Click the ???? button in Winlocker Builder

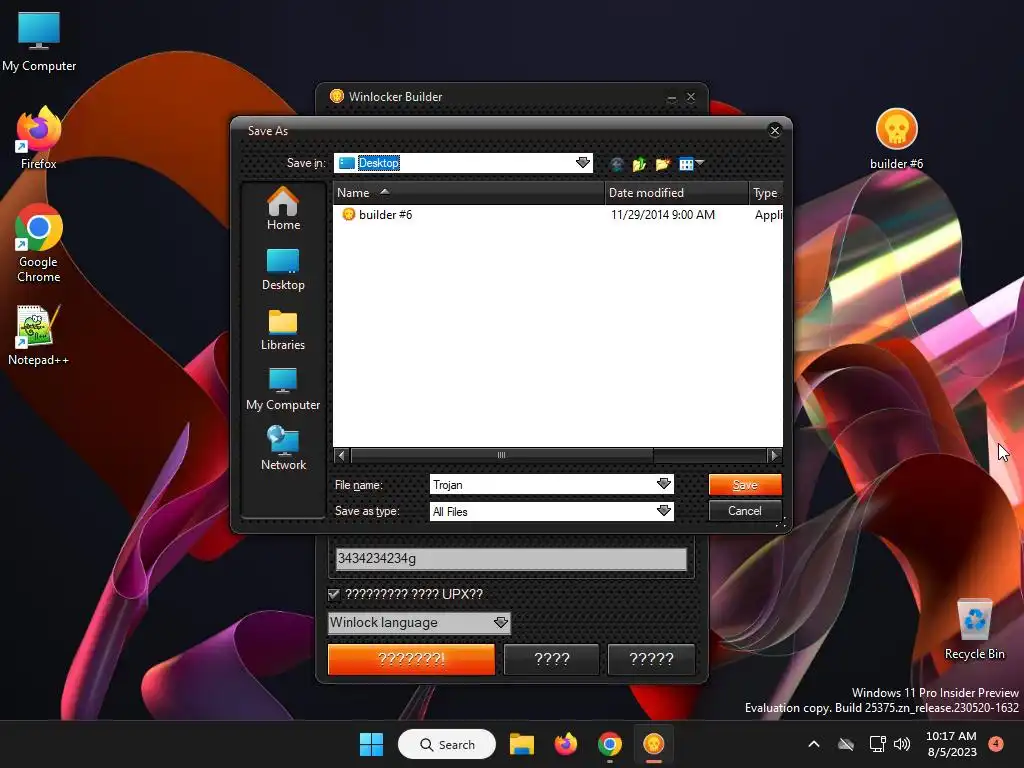click(x=552, y=659)
